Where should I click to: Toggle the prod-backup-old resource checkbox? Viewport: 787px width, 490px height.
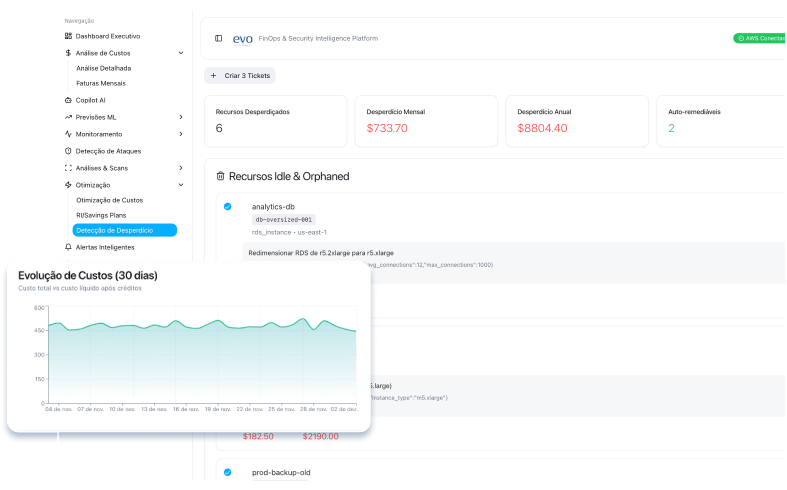pos(228,472)
